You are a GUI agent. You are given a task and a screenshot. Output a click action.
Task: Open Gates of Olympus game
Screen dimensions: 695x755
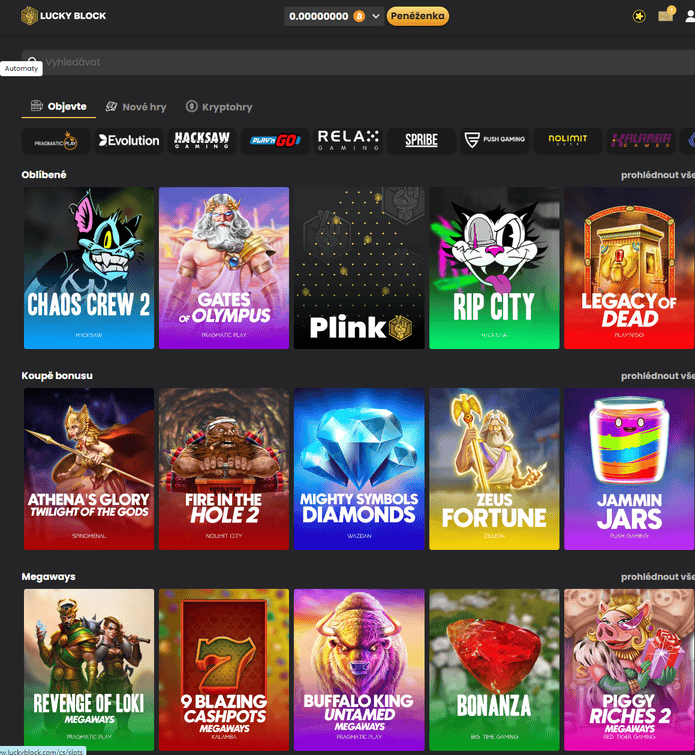coord(224,268)
